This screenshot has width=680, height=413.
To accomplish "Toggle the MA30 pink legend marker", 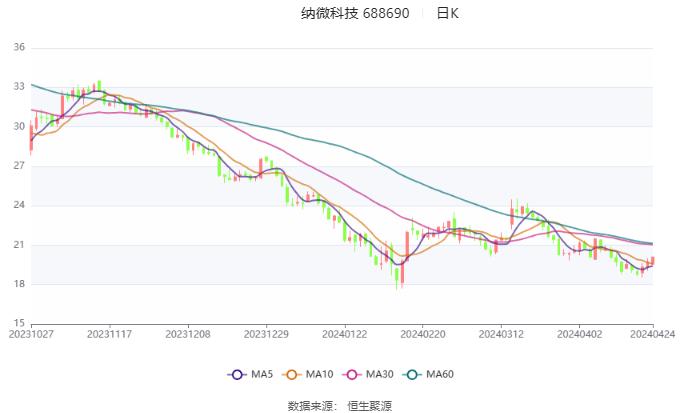I will click(352, 374).
